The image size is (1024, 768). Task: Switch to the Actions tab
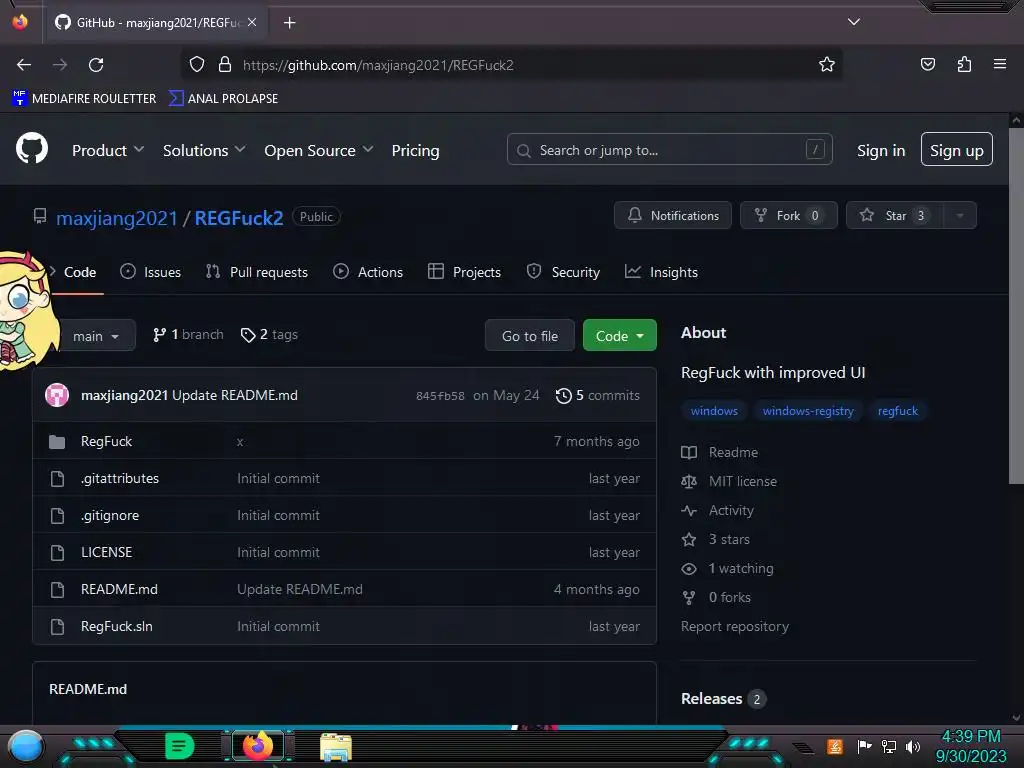[368, 272]
